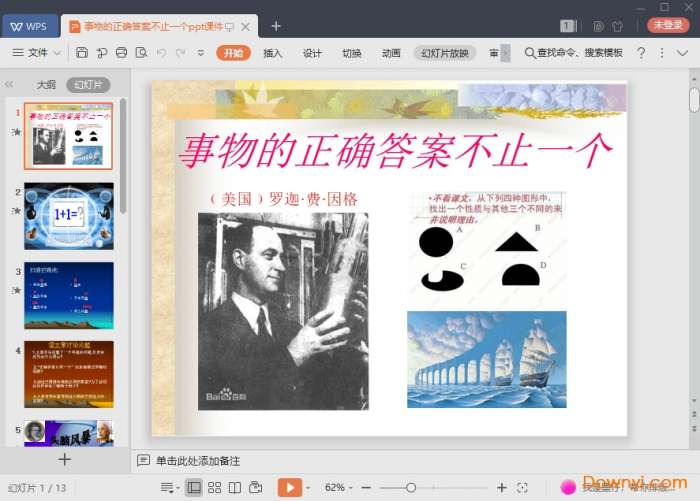Click the main vertical scrollbar thumb

694,100
